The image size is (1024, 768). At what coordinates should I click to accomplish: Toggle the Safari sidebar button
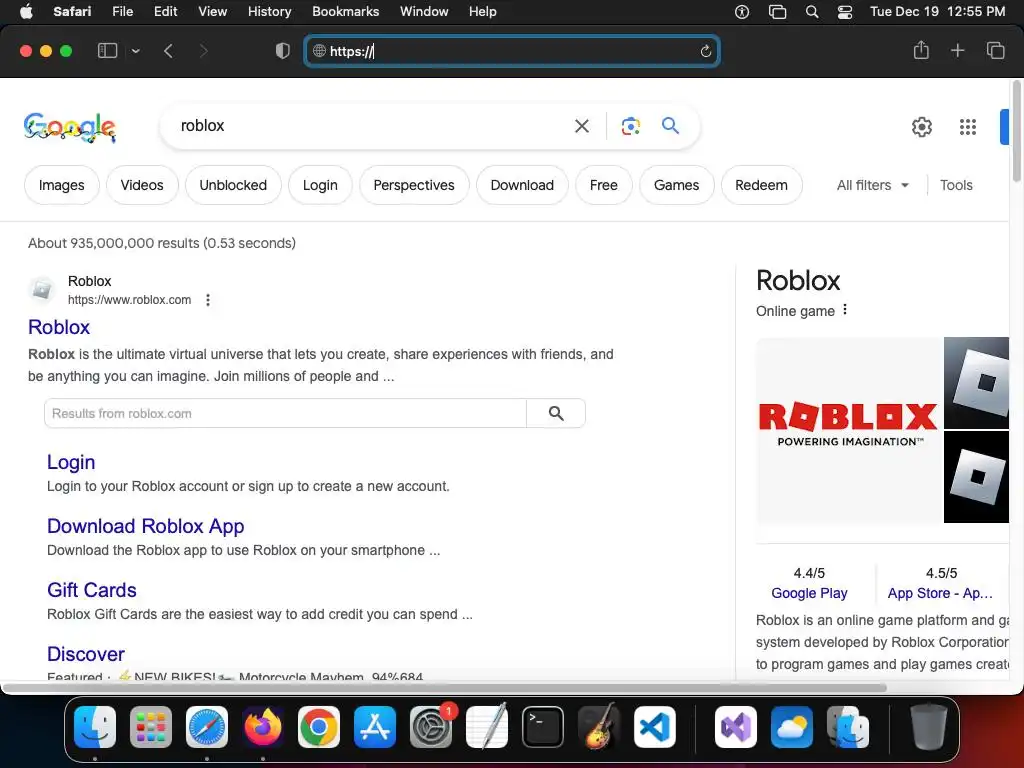(x=107, y=51)
